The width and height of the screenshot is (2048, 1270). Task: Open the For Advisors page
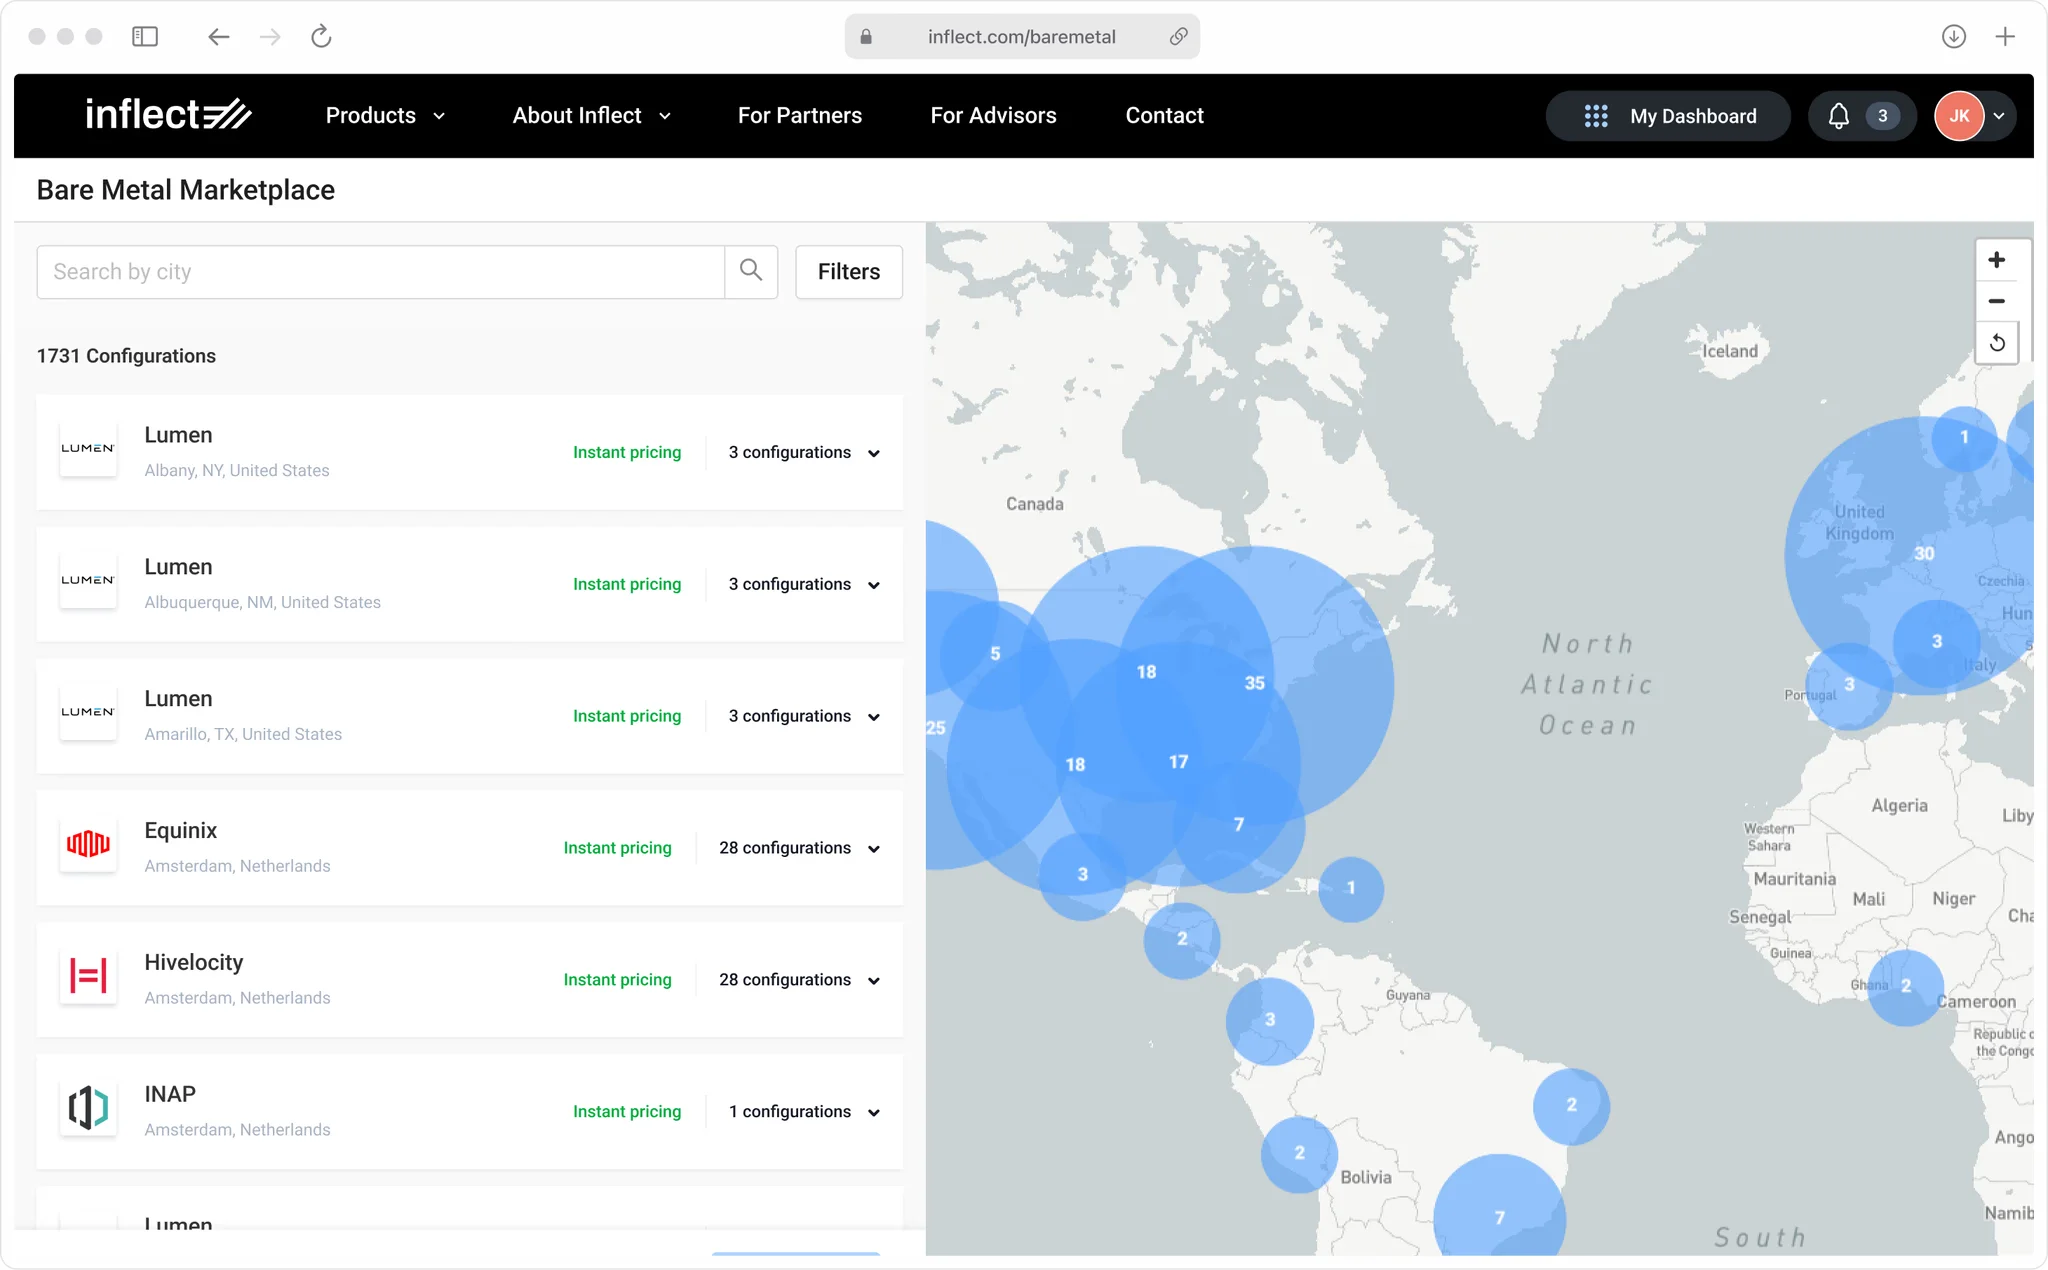(994, 115)
